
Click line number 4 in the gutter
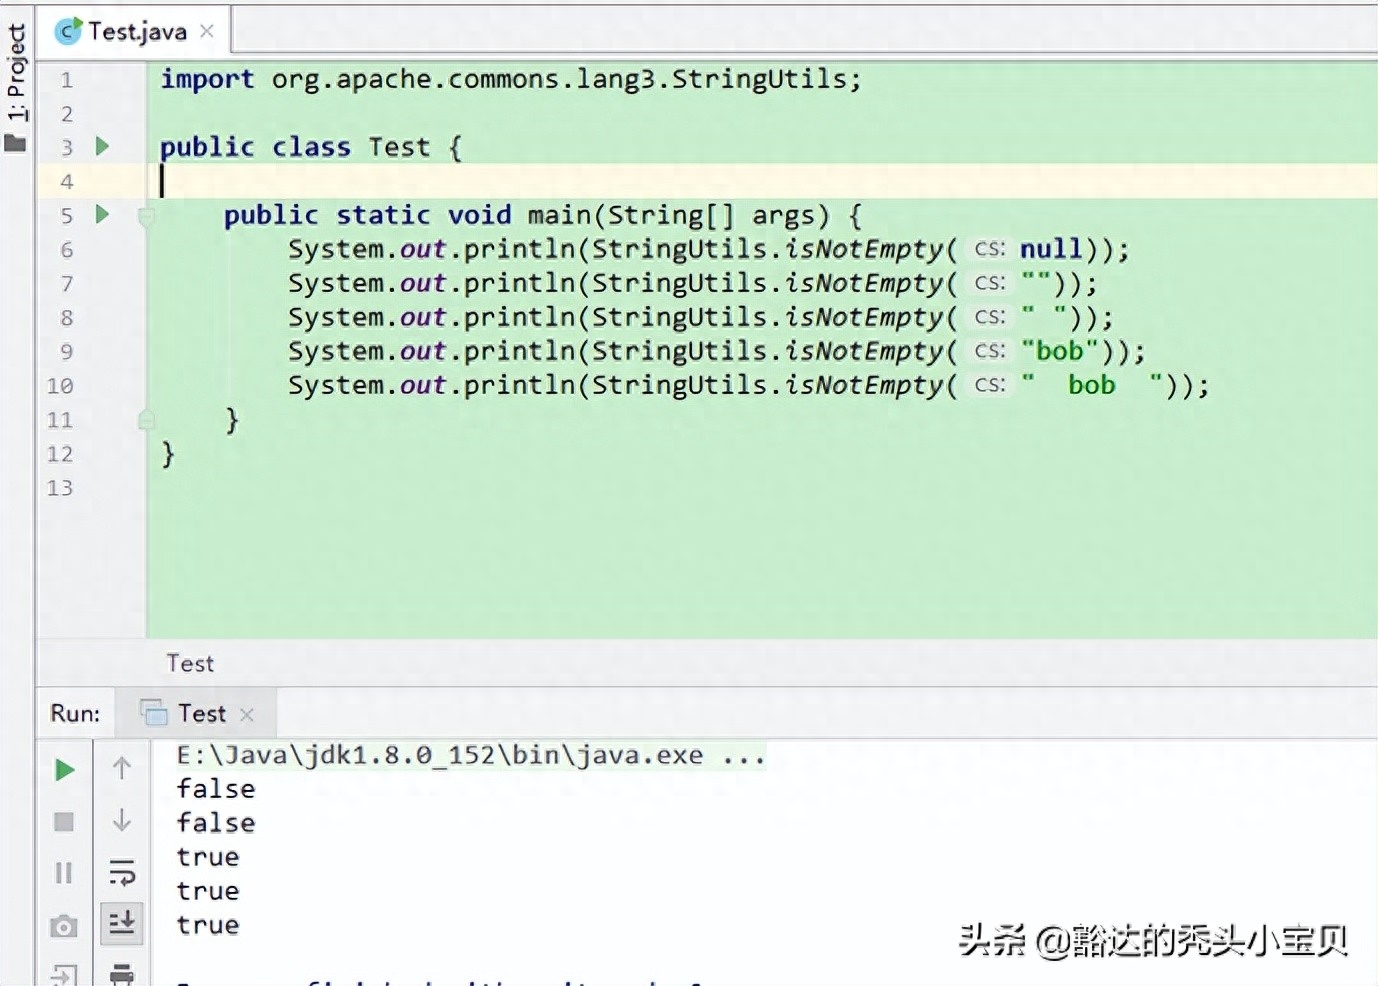[x=67, y=182]
